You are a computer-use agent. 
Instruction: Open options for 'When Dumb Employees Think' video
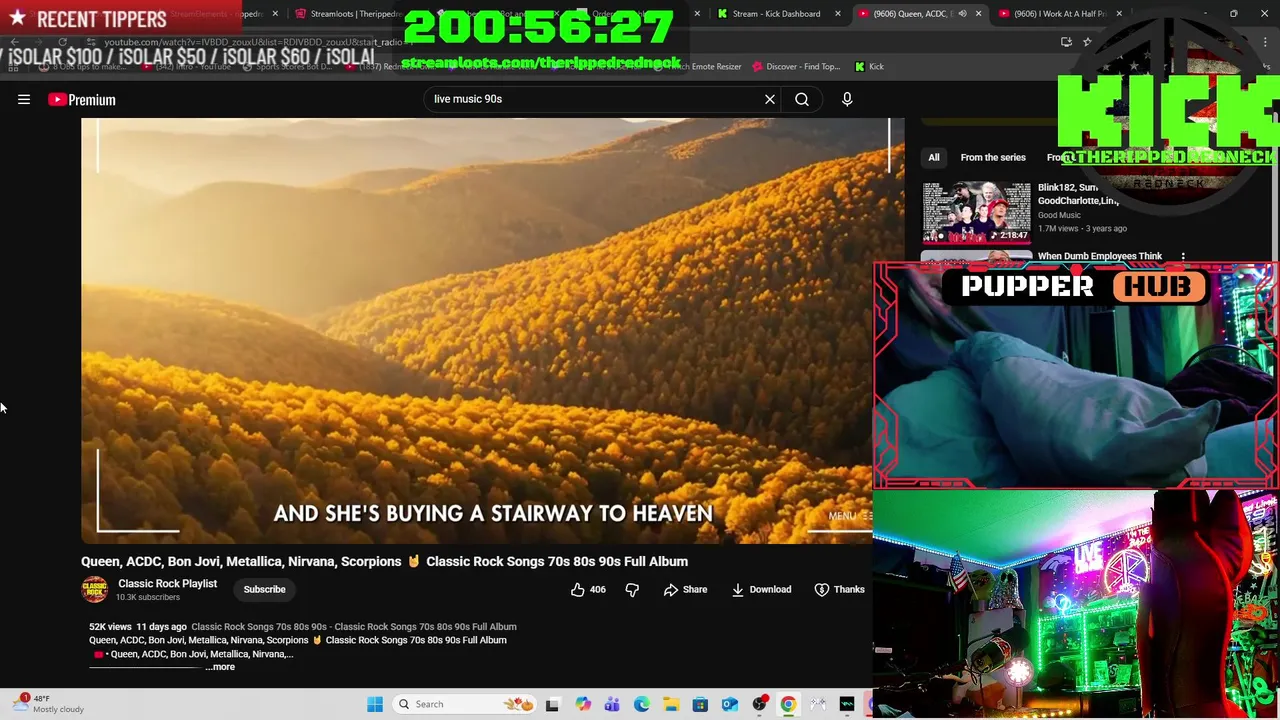coord(1183,257)
